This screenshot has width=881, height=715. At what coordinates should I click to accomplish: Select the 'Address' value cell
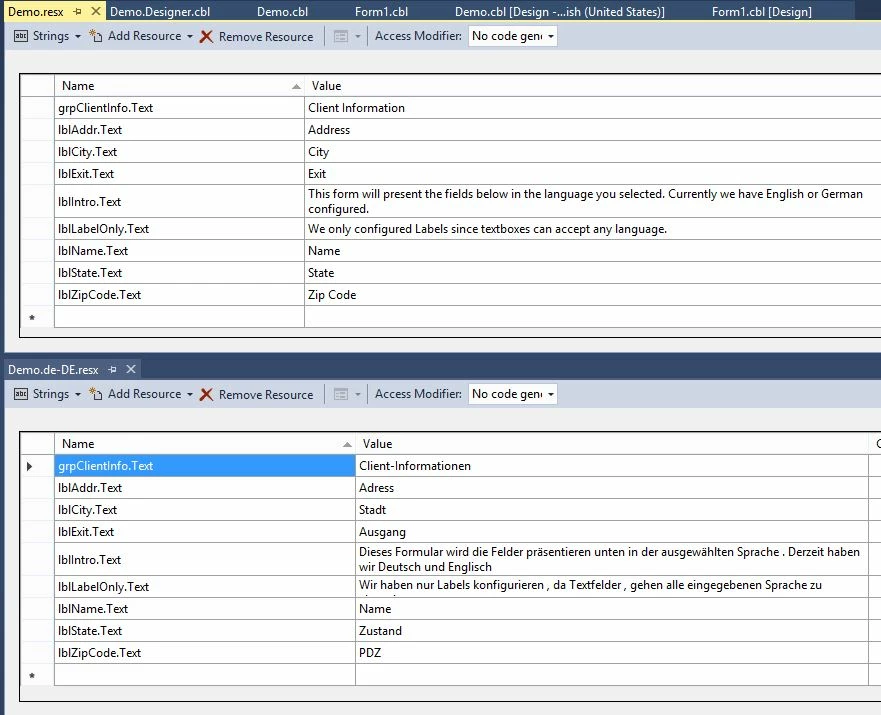pos(593,130)
